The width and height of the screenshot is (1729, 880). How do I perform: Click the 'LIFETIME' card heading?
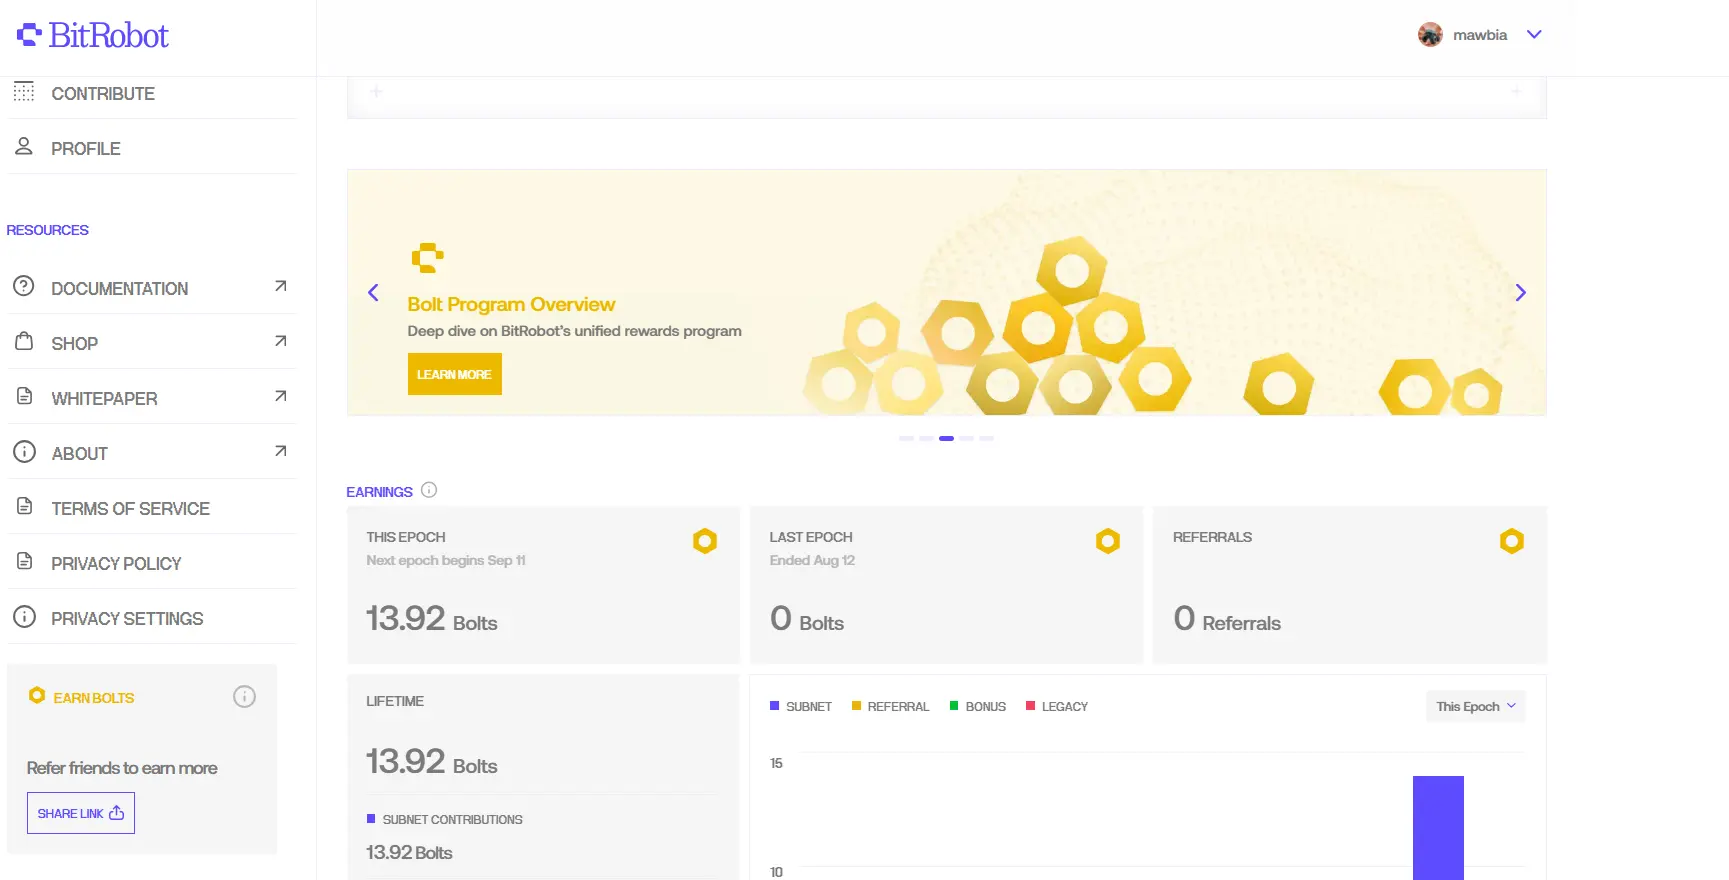coord(395,701)
